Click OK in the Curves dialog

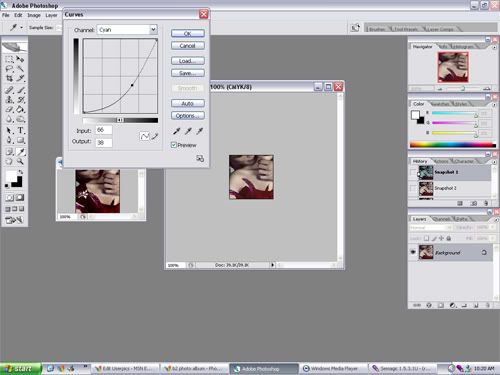tap(188, 33)
